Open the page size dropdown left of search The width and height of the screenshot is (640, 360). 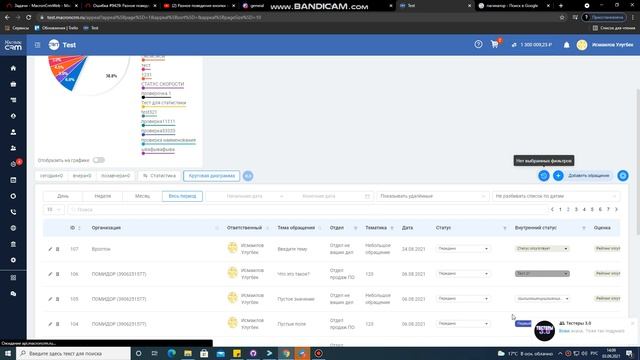pos(53,210)
